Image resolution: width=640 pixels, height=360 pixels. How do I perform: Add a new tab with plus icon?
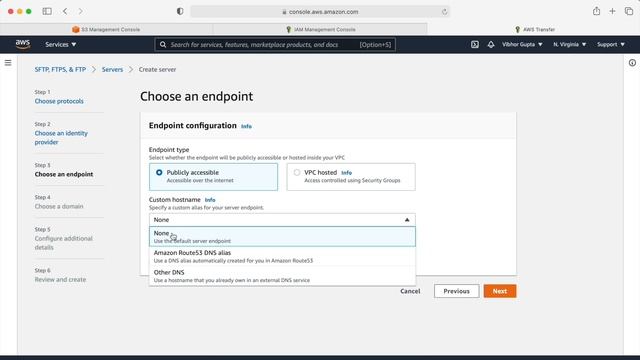[x=612, y=11]
